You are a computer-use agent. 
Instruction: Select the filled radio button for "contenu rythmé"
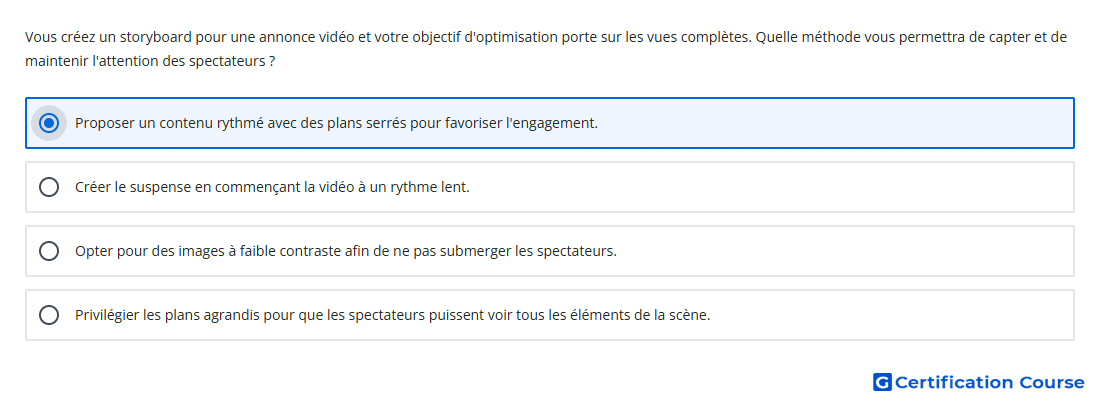[49, 123]
